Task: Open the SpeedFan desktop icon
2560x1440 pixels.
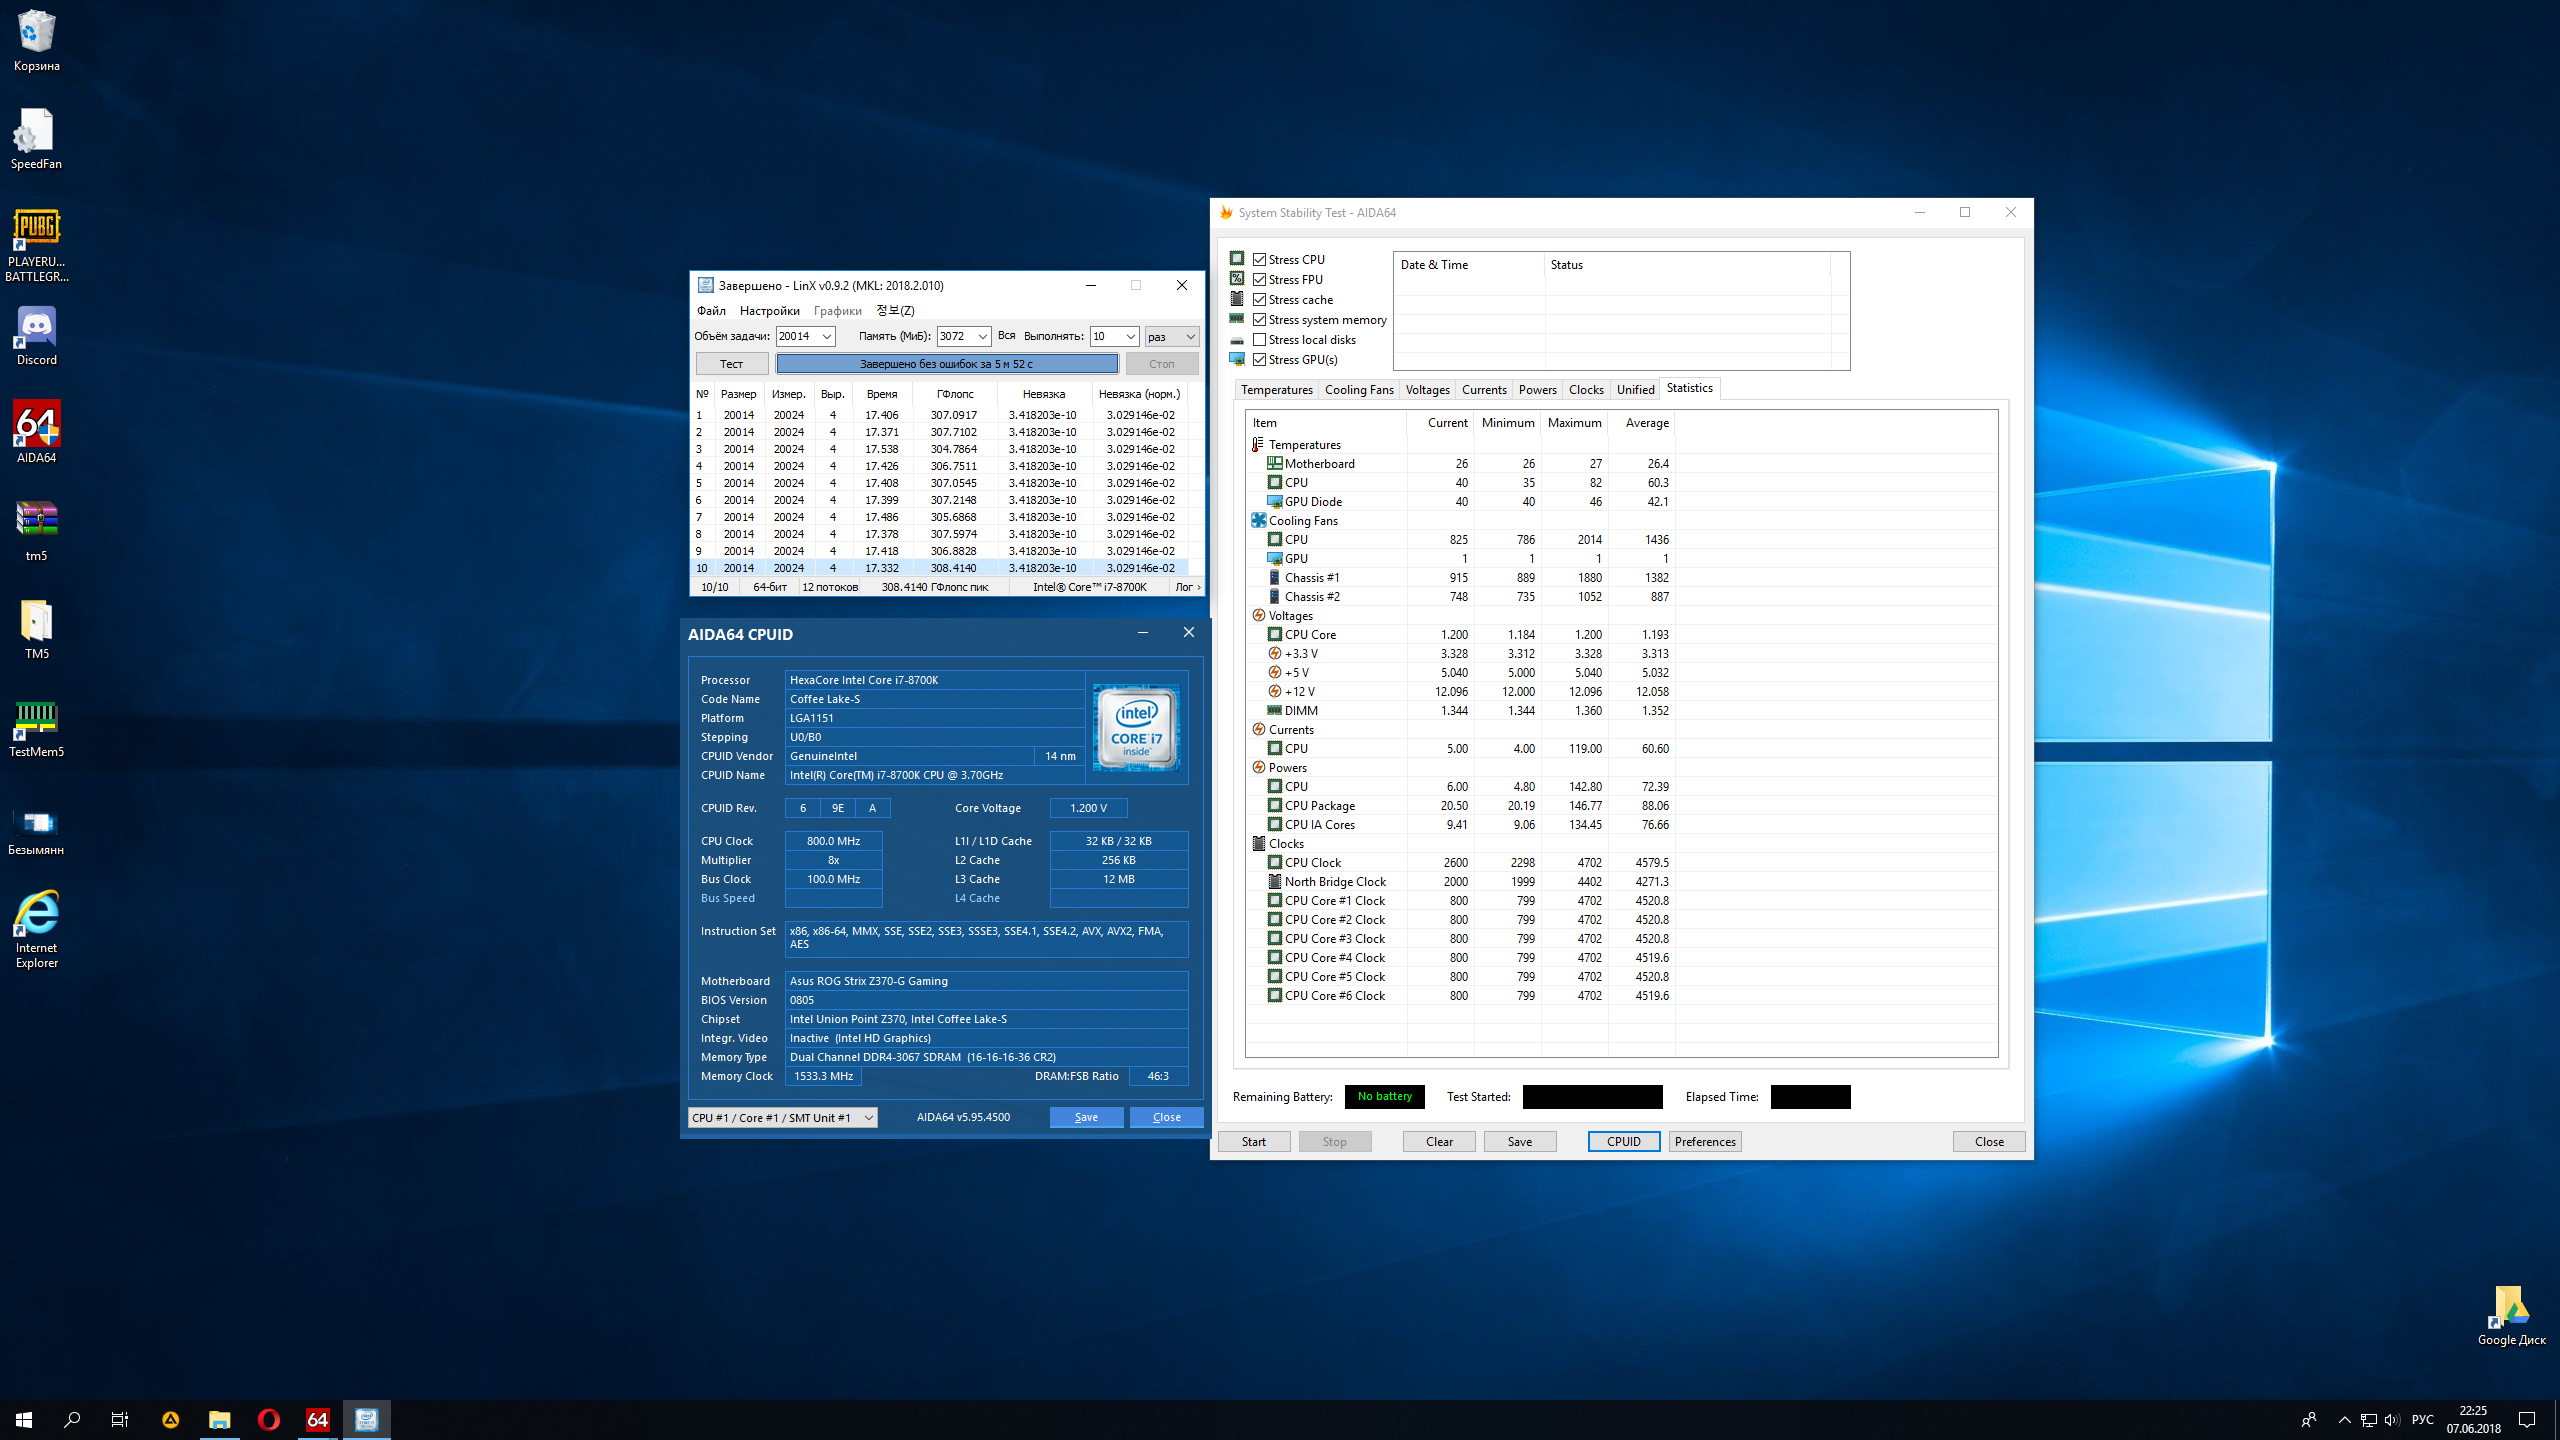Action: tap(36, 133)
